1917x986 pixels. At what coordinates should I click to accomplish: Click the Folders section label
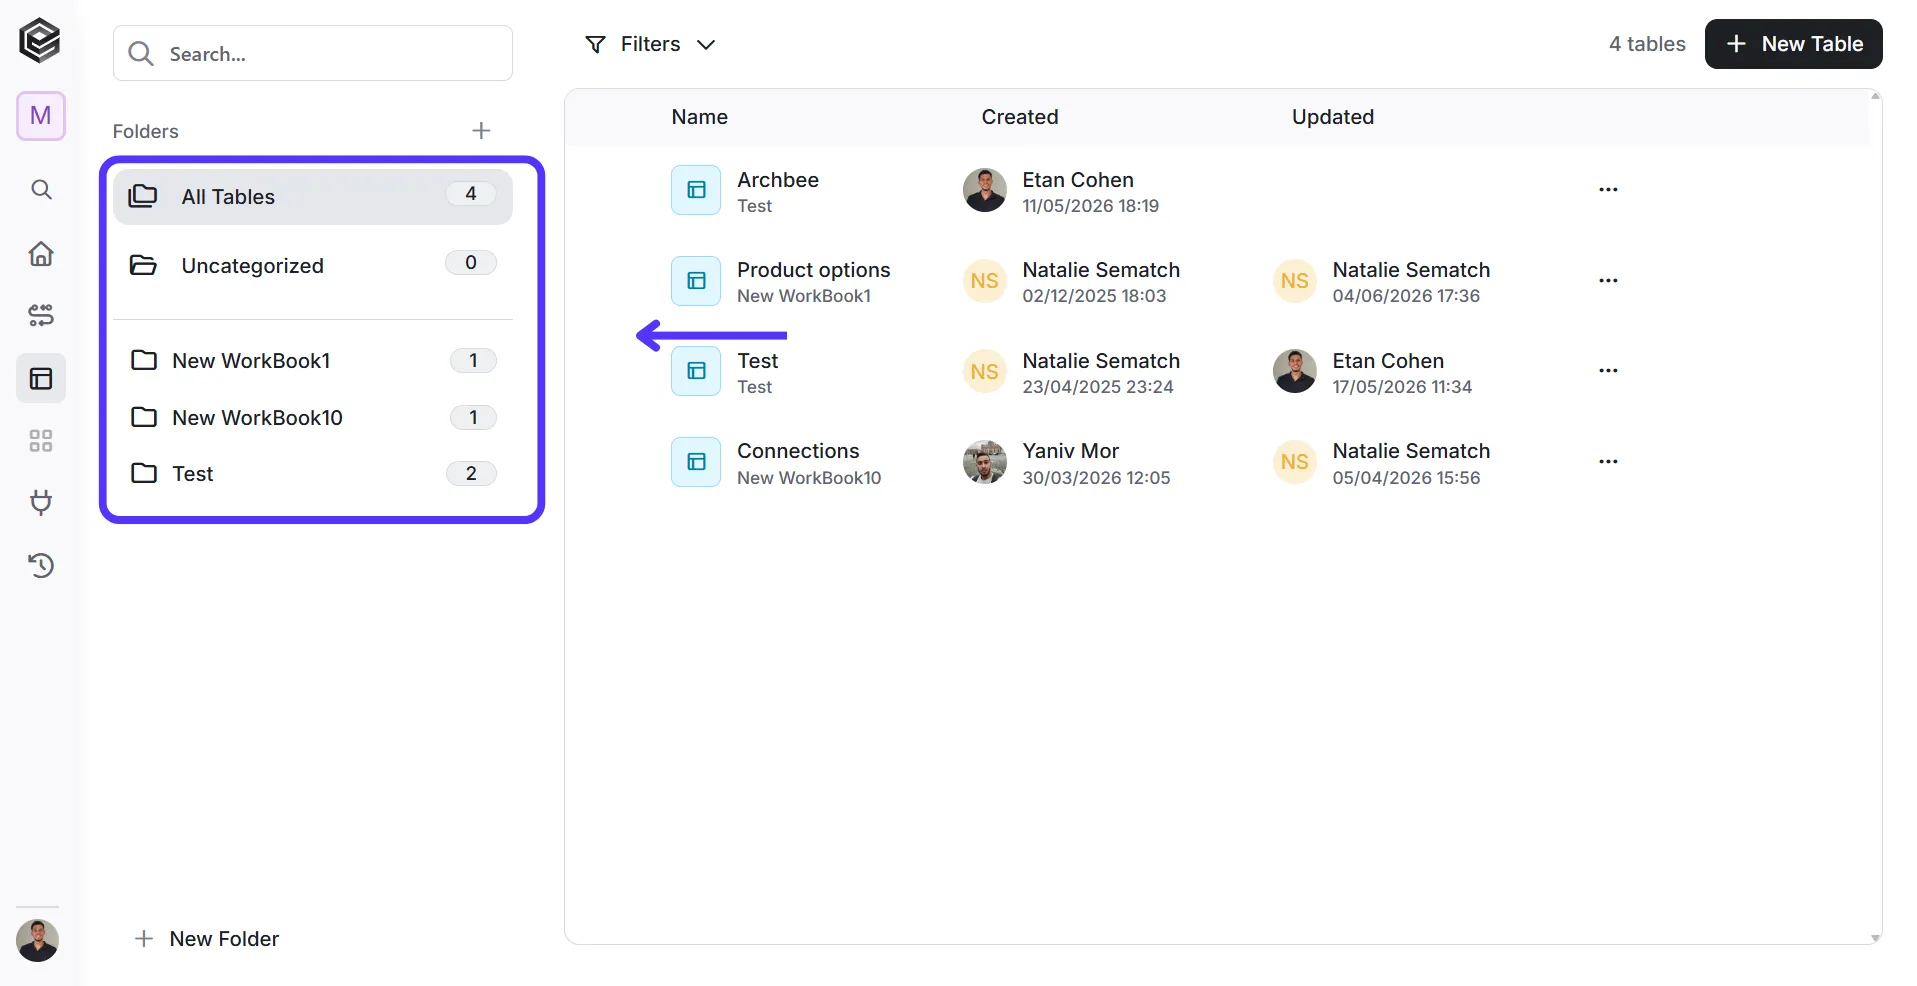pyautogui.click(x=146, y=131)
